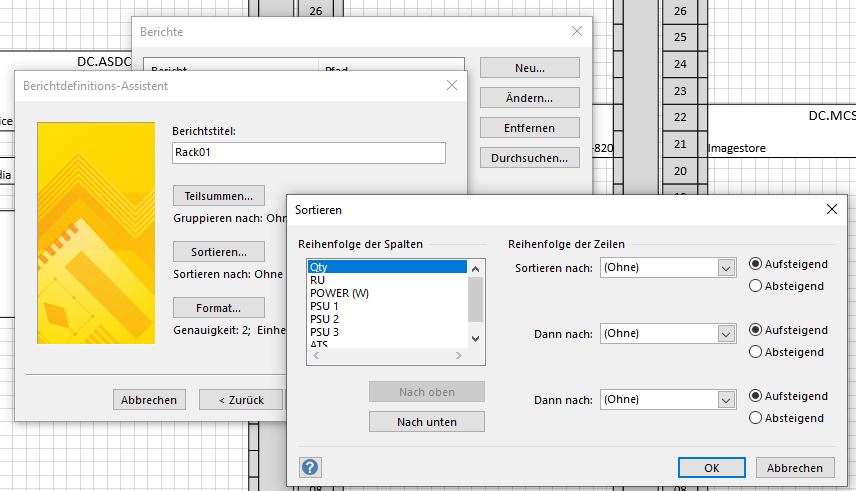Select Aufsteigend for first Dann nach
This screenshot has width=856, height=491.
click(756, 330)
